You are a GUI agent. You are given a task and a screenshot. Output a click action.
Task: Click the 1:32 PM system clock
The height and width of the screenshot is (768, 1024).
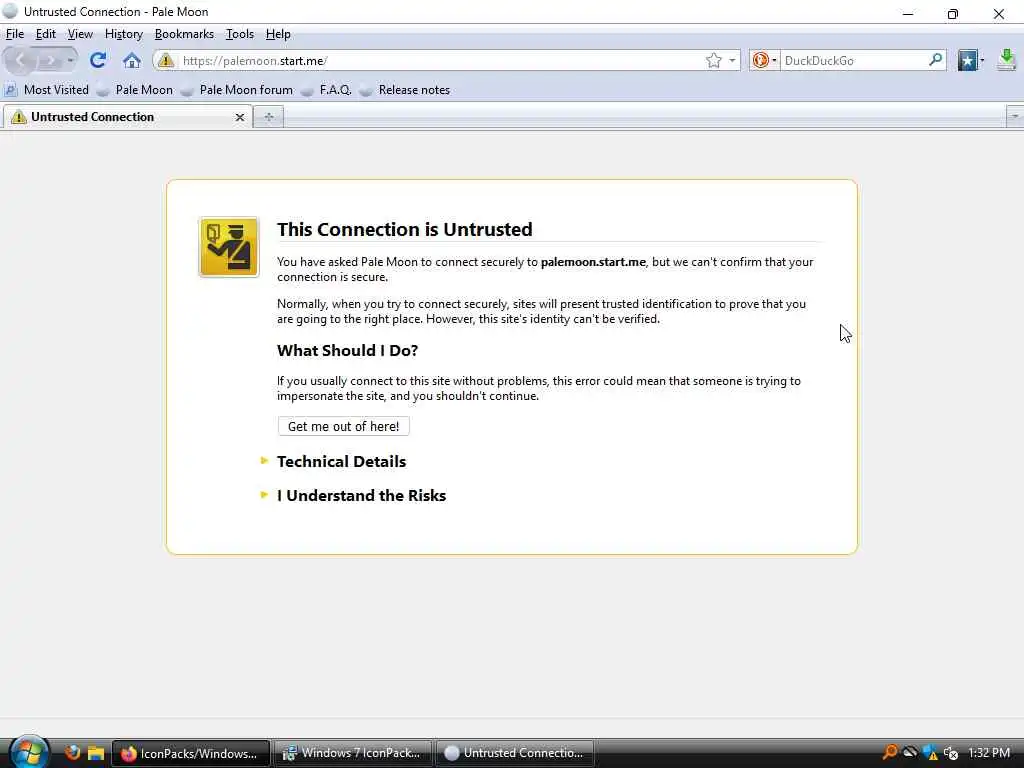tap(989, 753)
